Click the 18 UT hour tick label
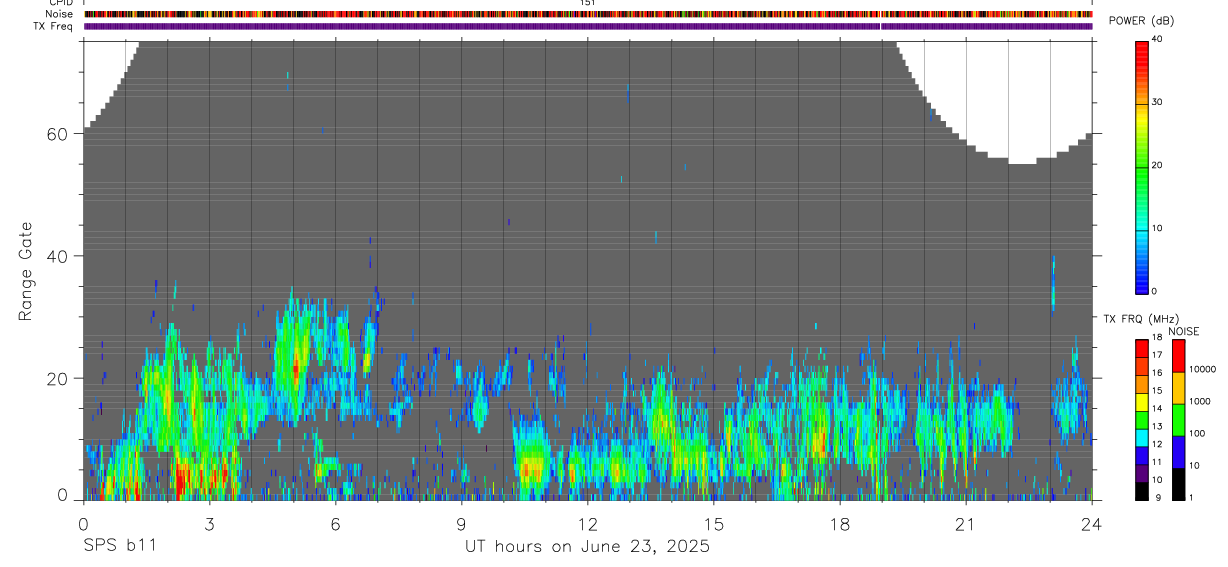This screenshot has width=1228, height=567. coord(840,524)
